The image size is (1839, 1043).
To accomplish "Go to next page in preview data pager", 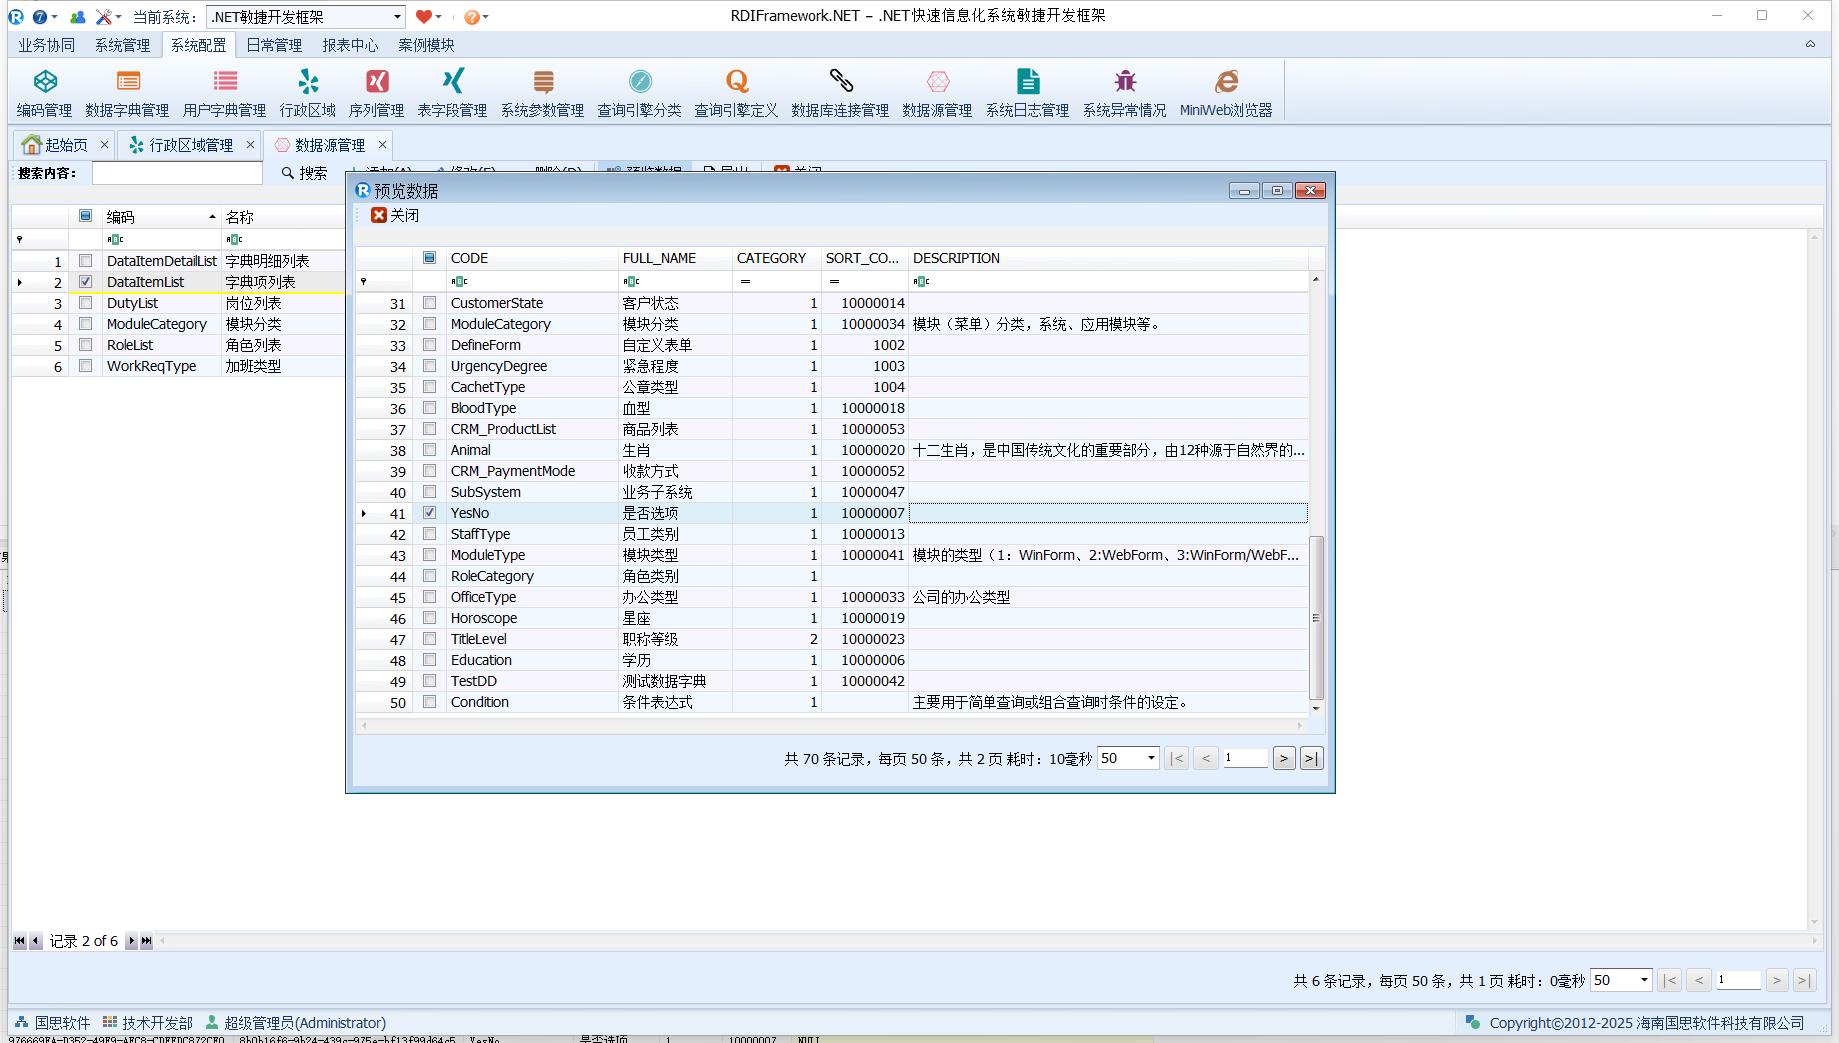I will tap(1284, 758).
